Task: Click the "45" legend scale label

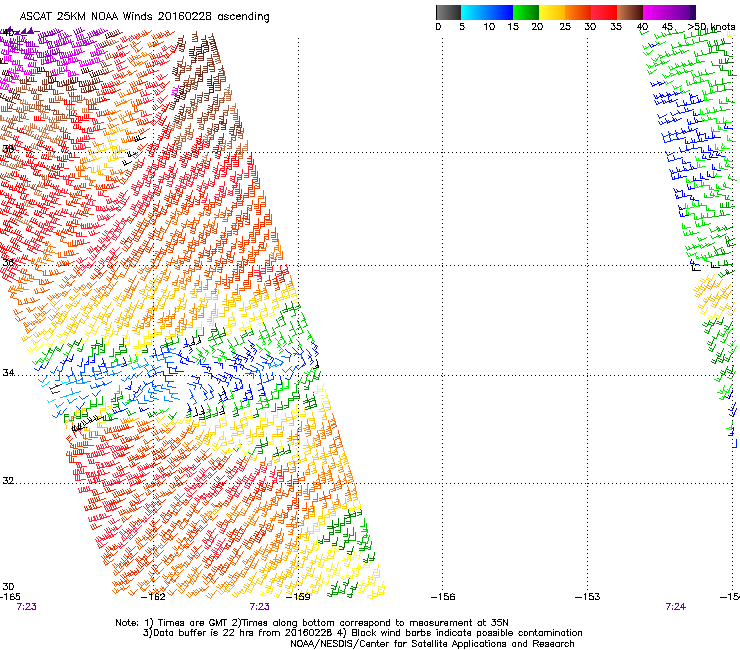Action: coord(667,27)
